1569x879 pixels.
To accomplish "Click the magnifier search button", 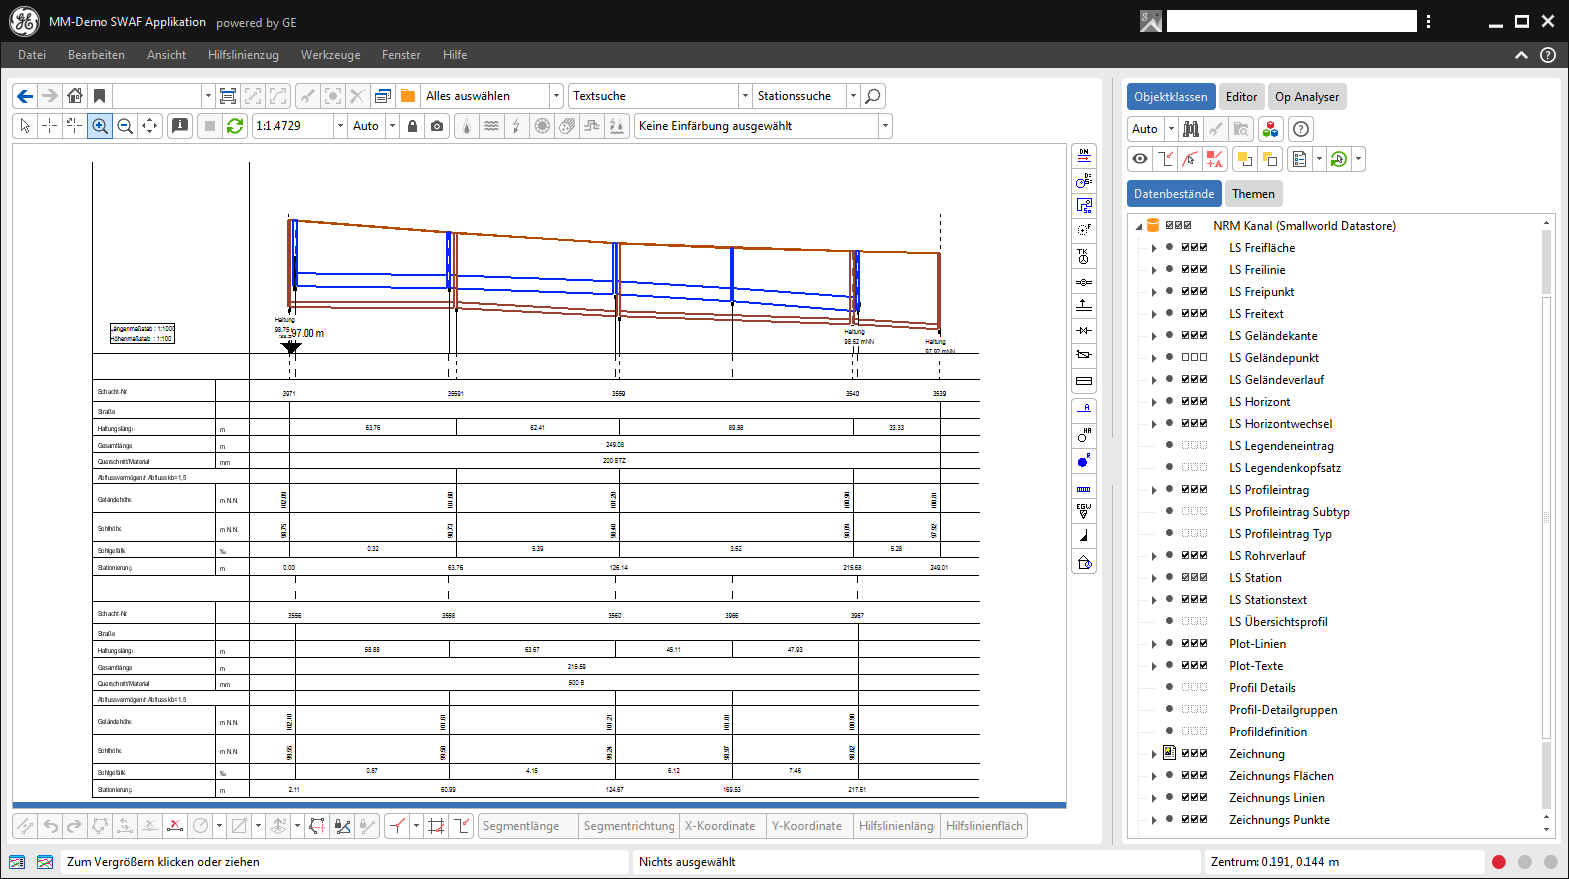I will pyautogui.click(x=873, y=96).
